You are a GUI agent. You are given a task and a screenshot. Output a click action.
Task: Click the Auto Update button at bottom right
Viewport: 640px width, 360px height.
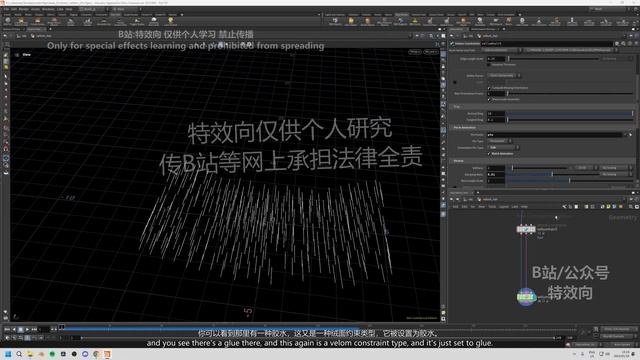click(622, 345)
